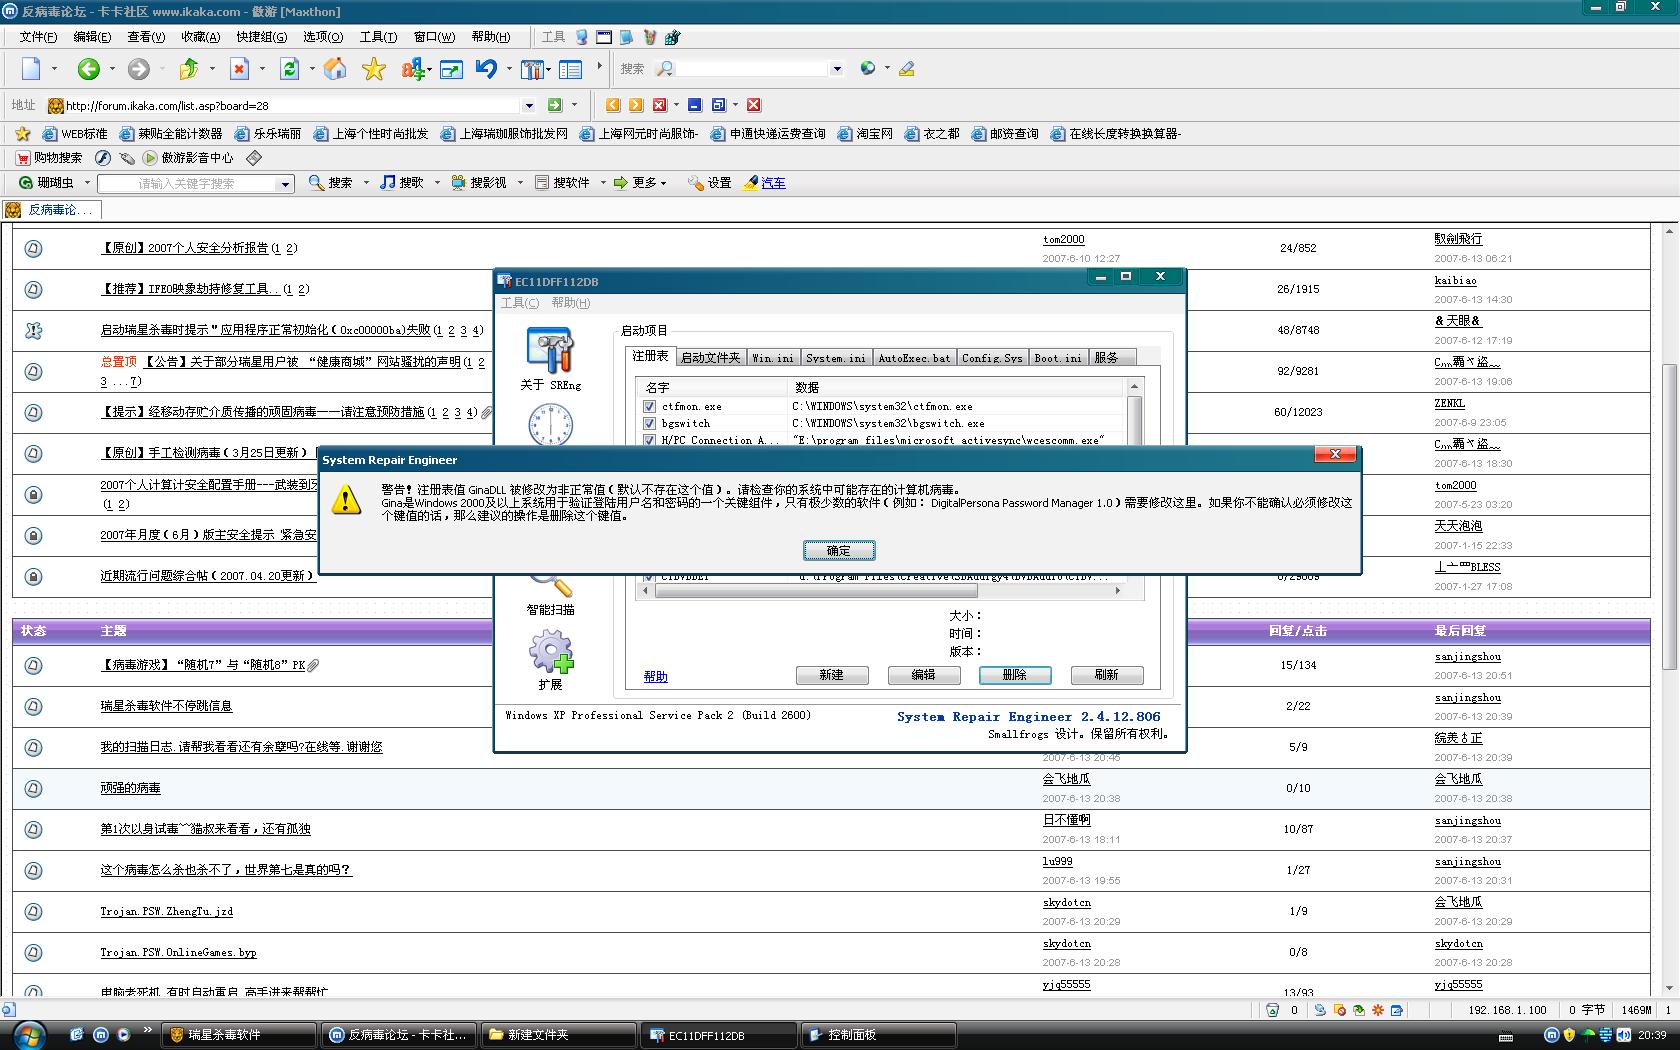Screen dimensions: 1680x1050
Task: Open the 收藏(A) menu
Action: pyautogui.click(x=200, y=37)
